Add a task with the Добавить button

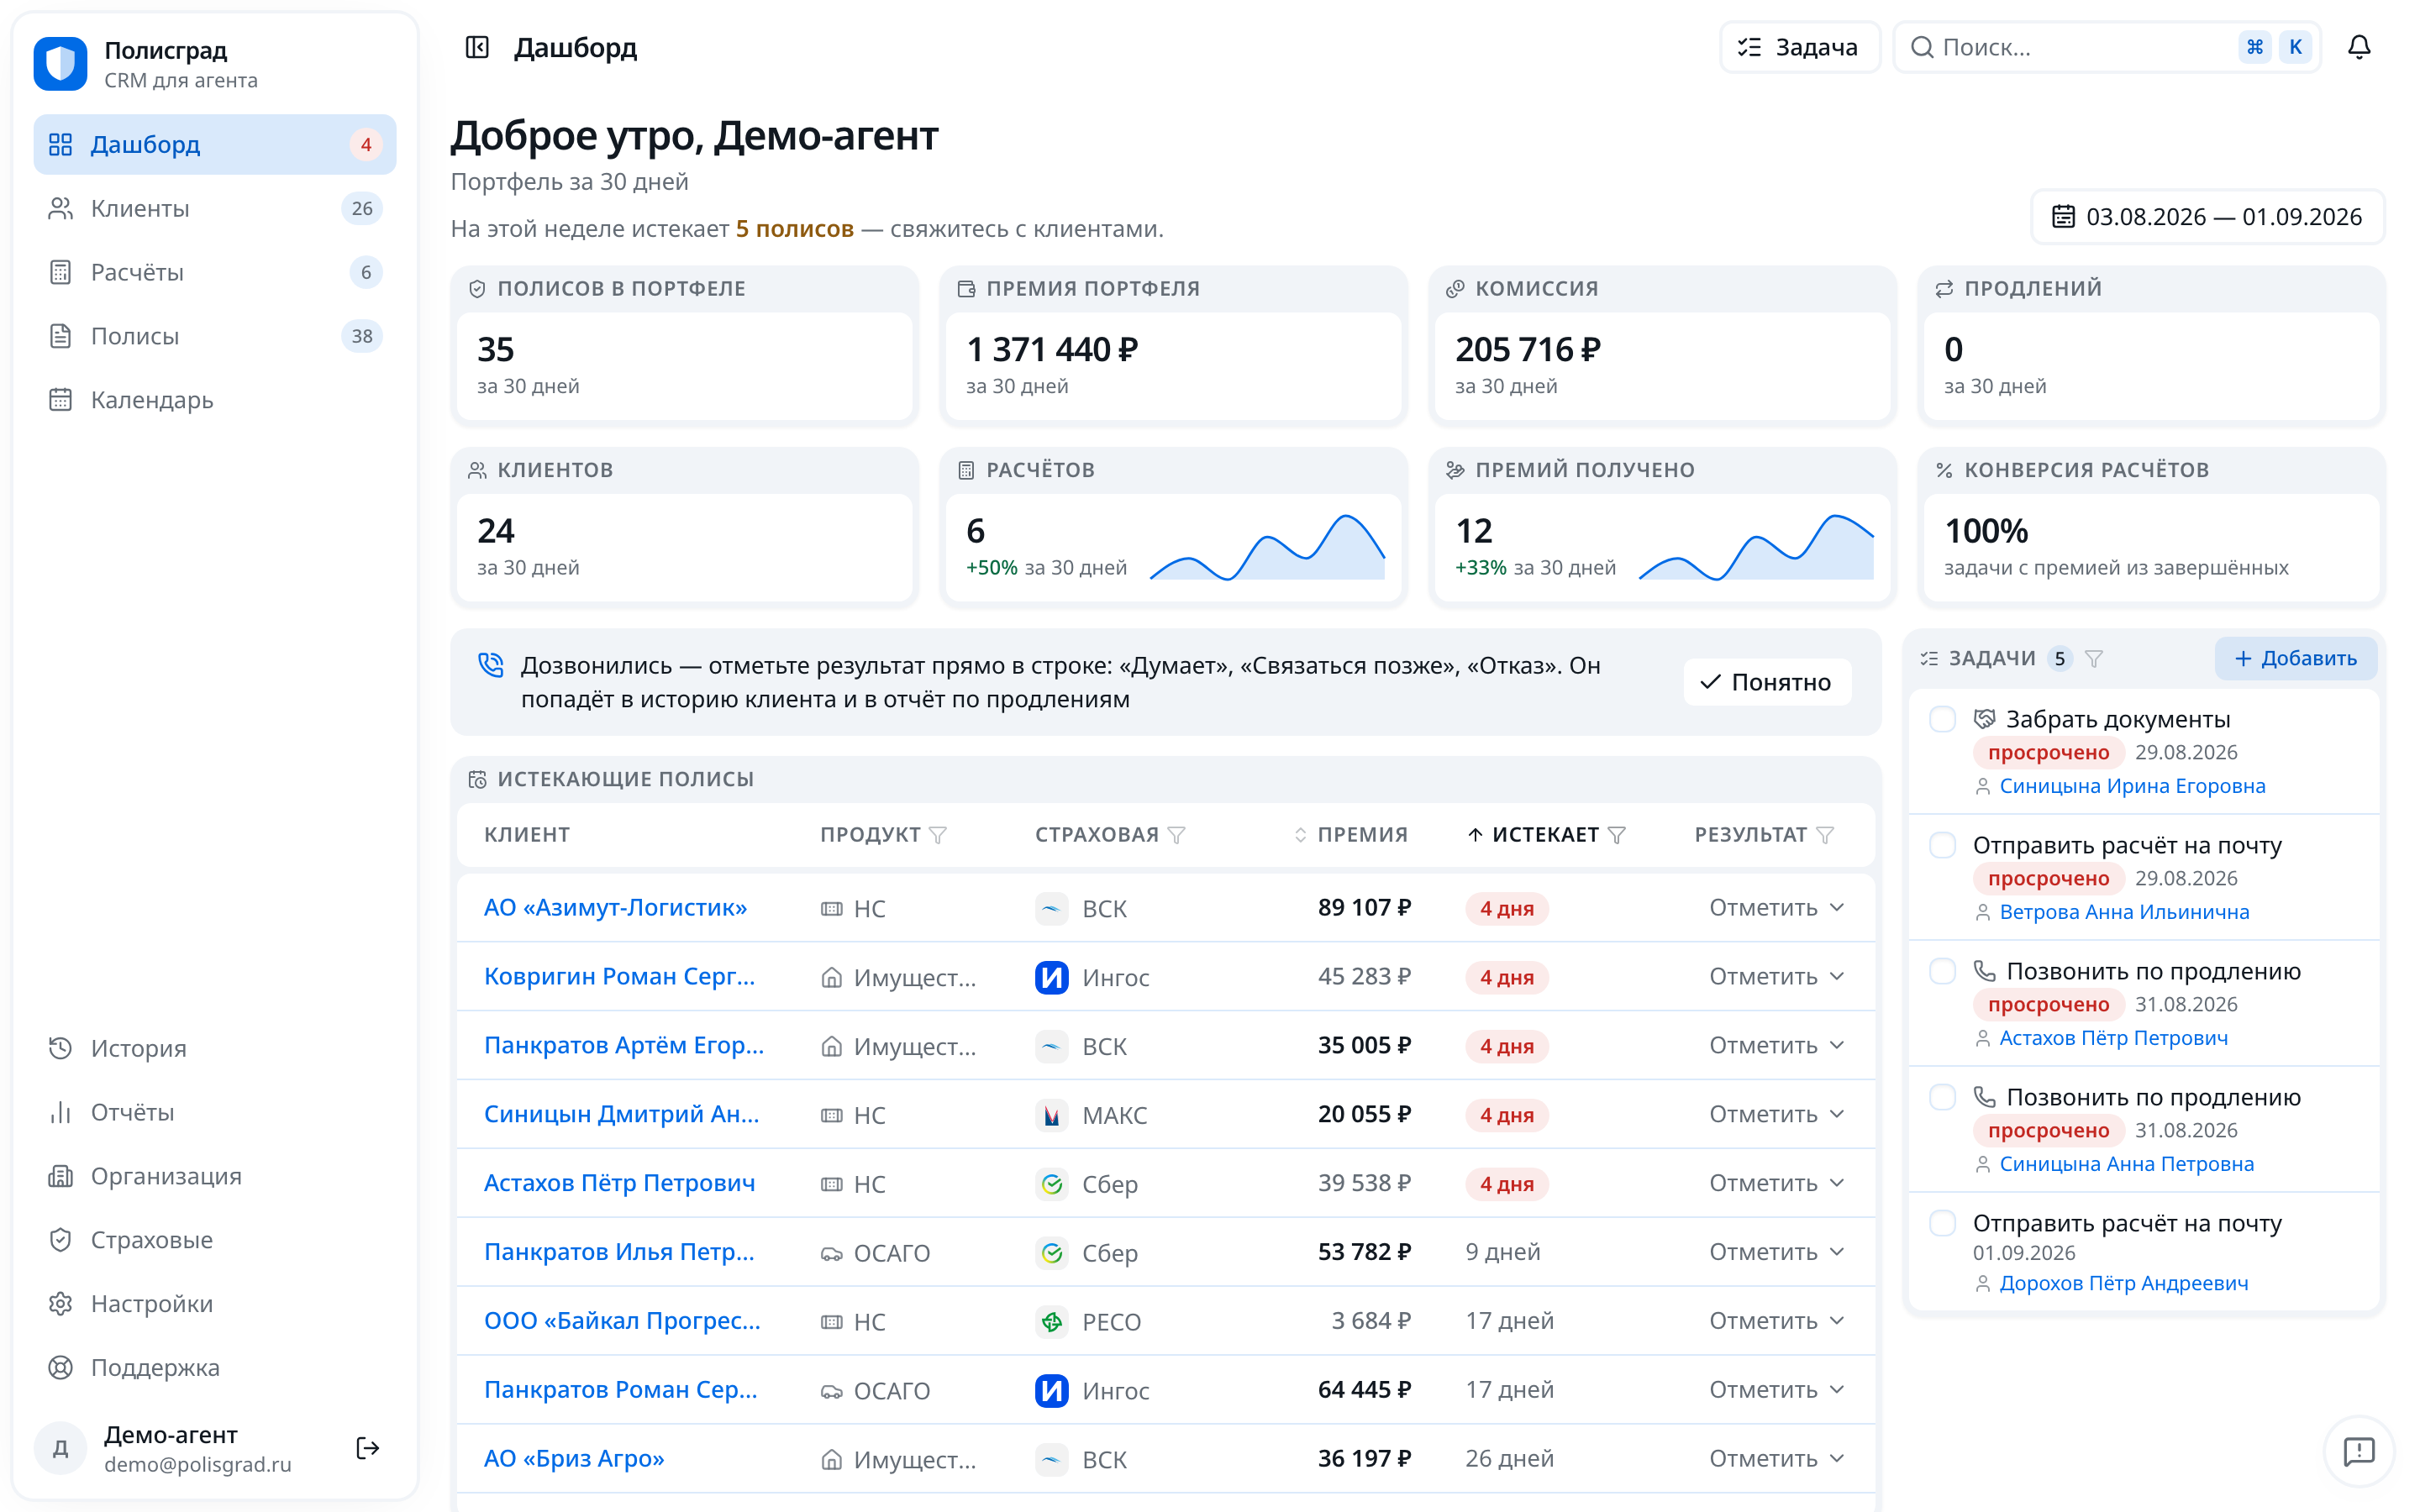click(x=2295, y=659)
